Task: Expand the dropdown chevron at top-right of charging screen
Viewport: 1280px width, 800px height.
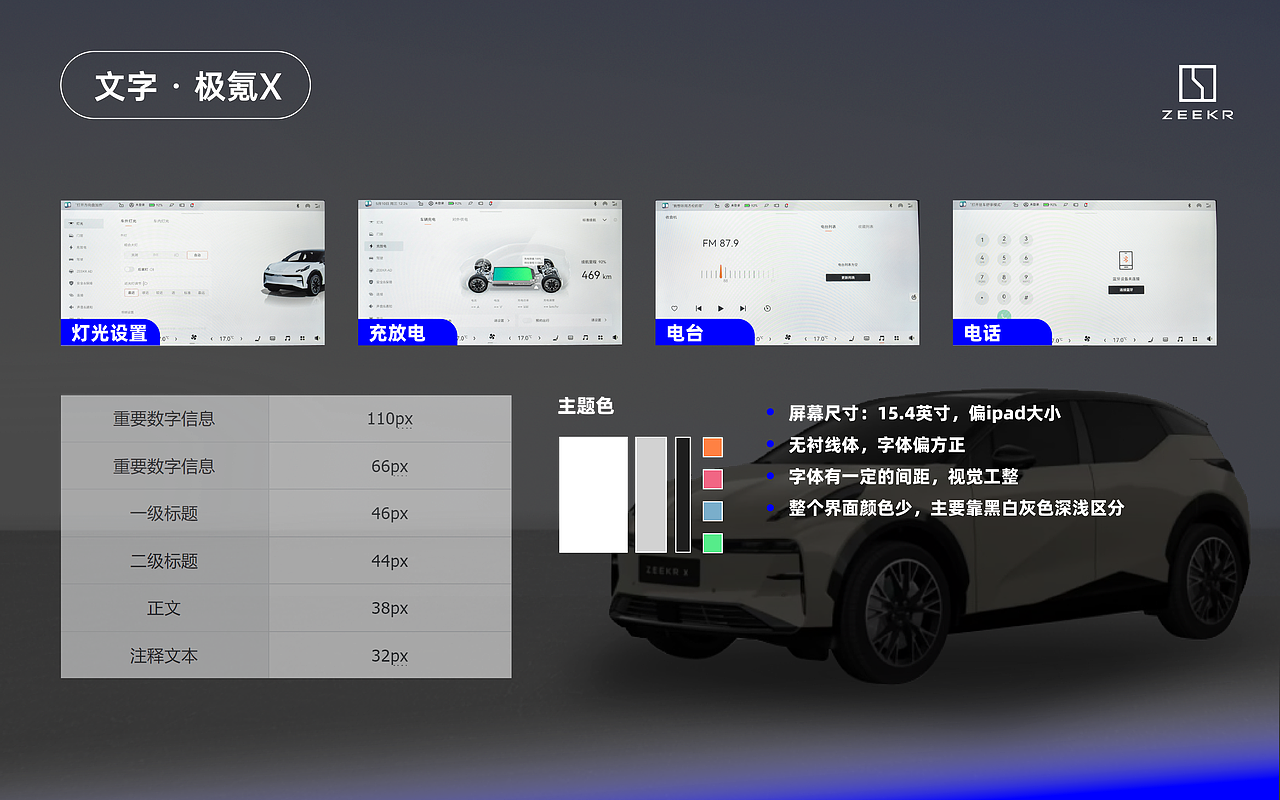Action: click(x=604, y=220)
